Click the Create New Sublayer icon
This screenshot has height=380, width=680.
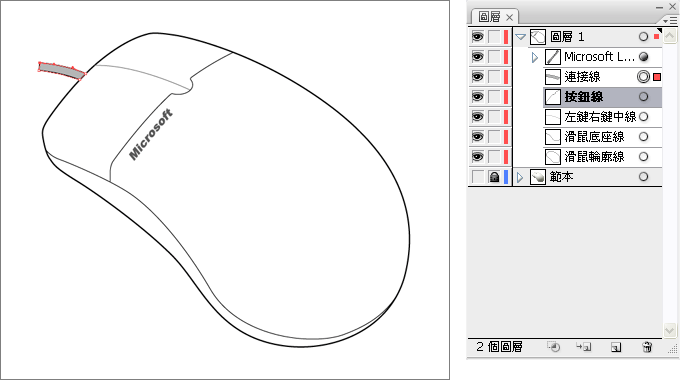pos(583,347)
